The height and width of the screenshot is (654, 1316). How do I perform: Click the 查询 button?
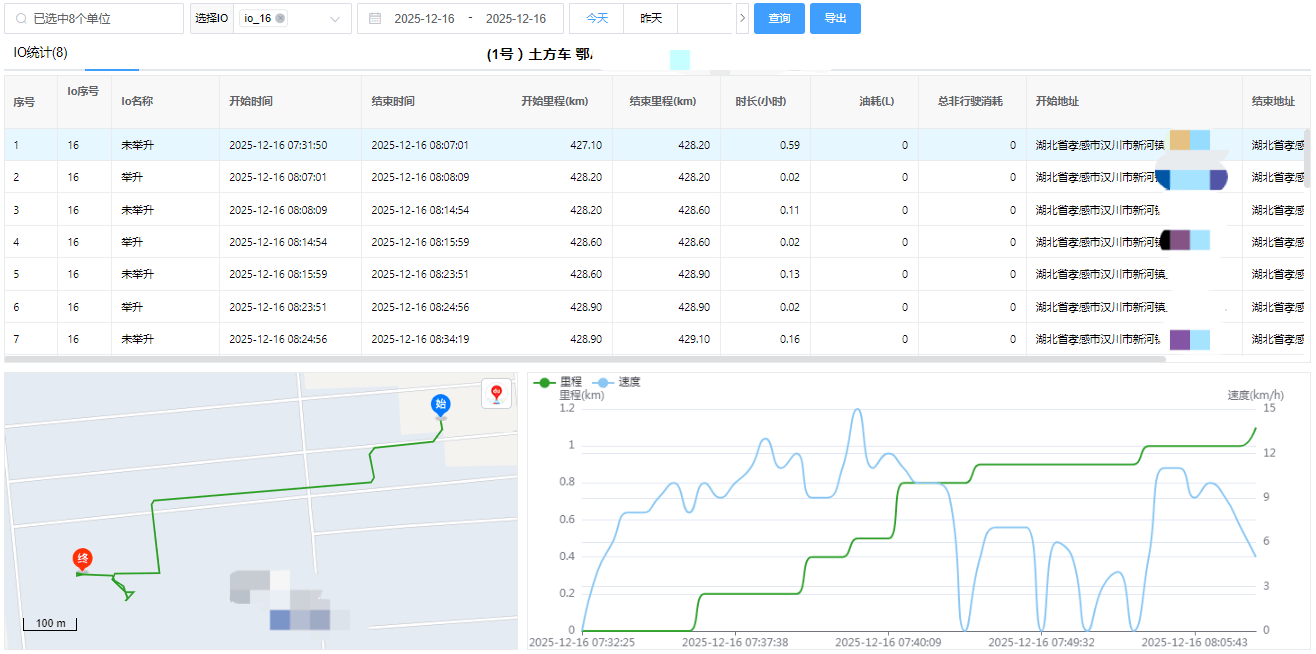779,19
